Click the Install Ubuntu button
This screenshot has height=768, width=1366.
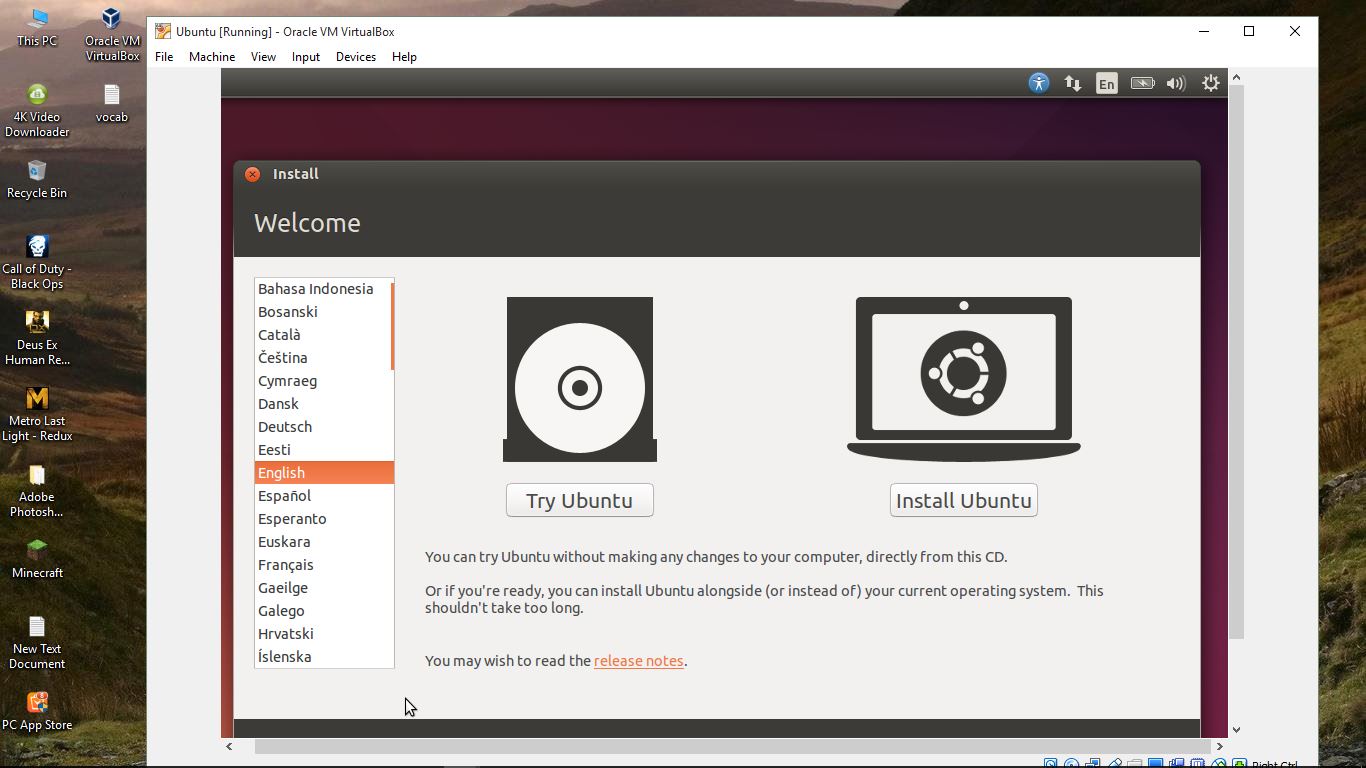click(x=964, y=500)
